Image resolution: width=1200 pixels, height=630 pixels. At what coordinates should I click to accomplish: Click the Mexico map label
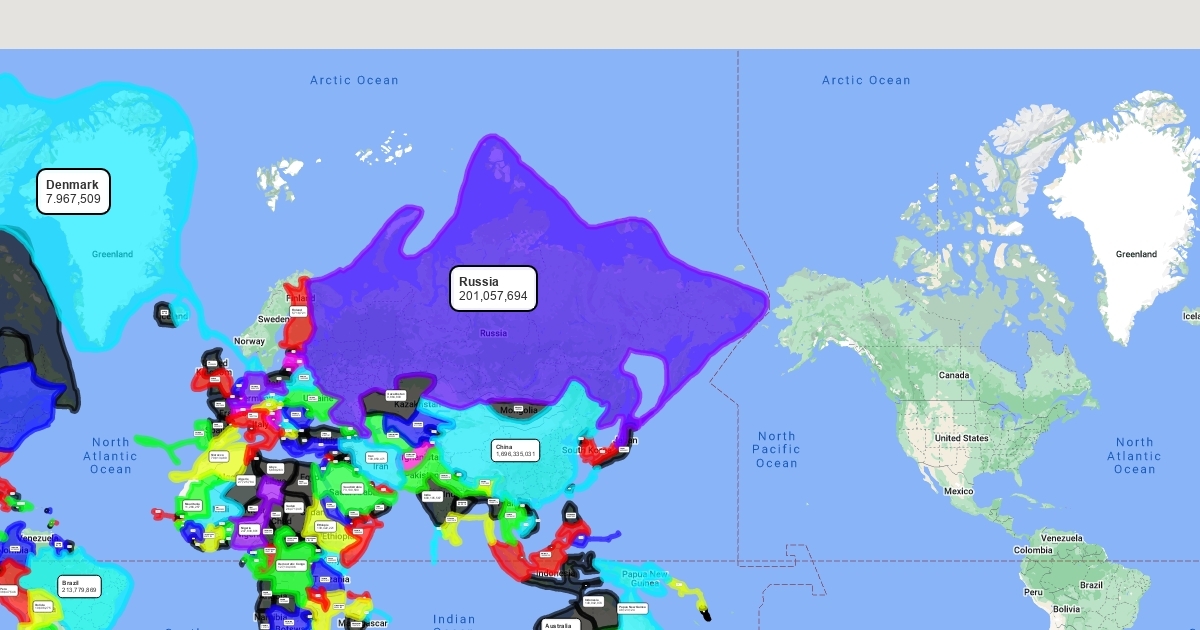pyautogui.click(x=958, y=491)
